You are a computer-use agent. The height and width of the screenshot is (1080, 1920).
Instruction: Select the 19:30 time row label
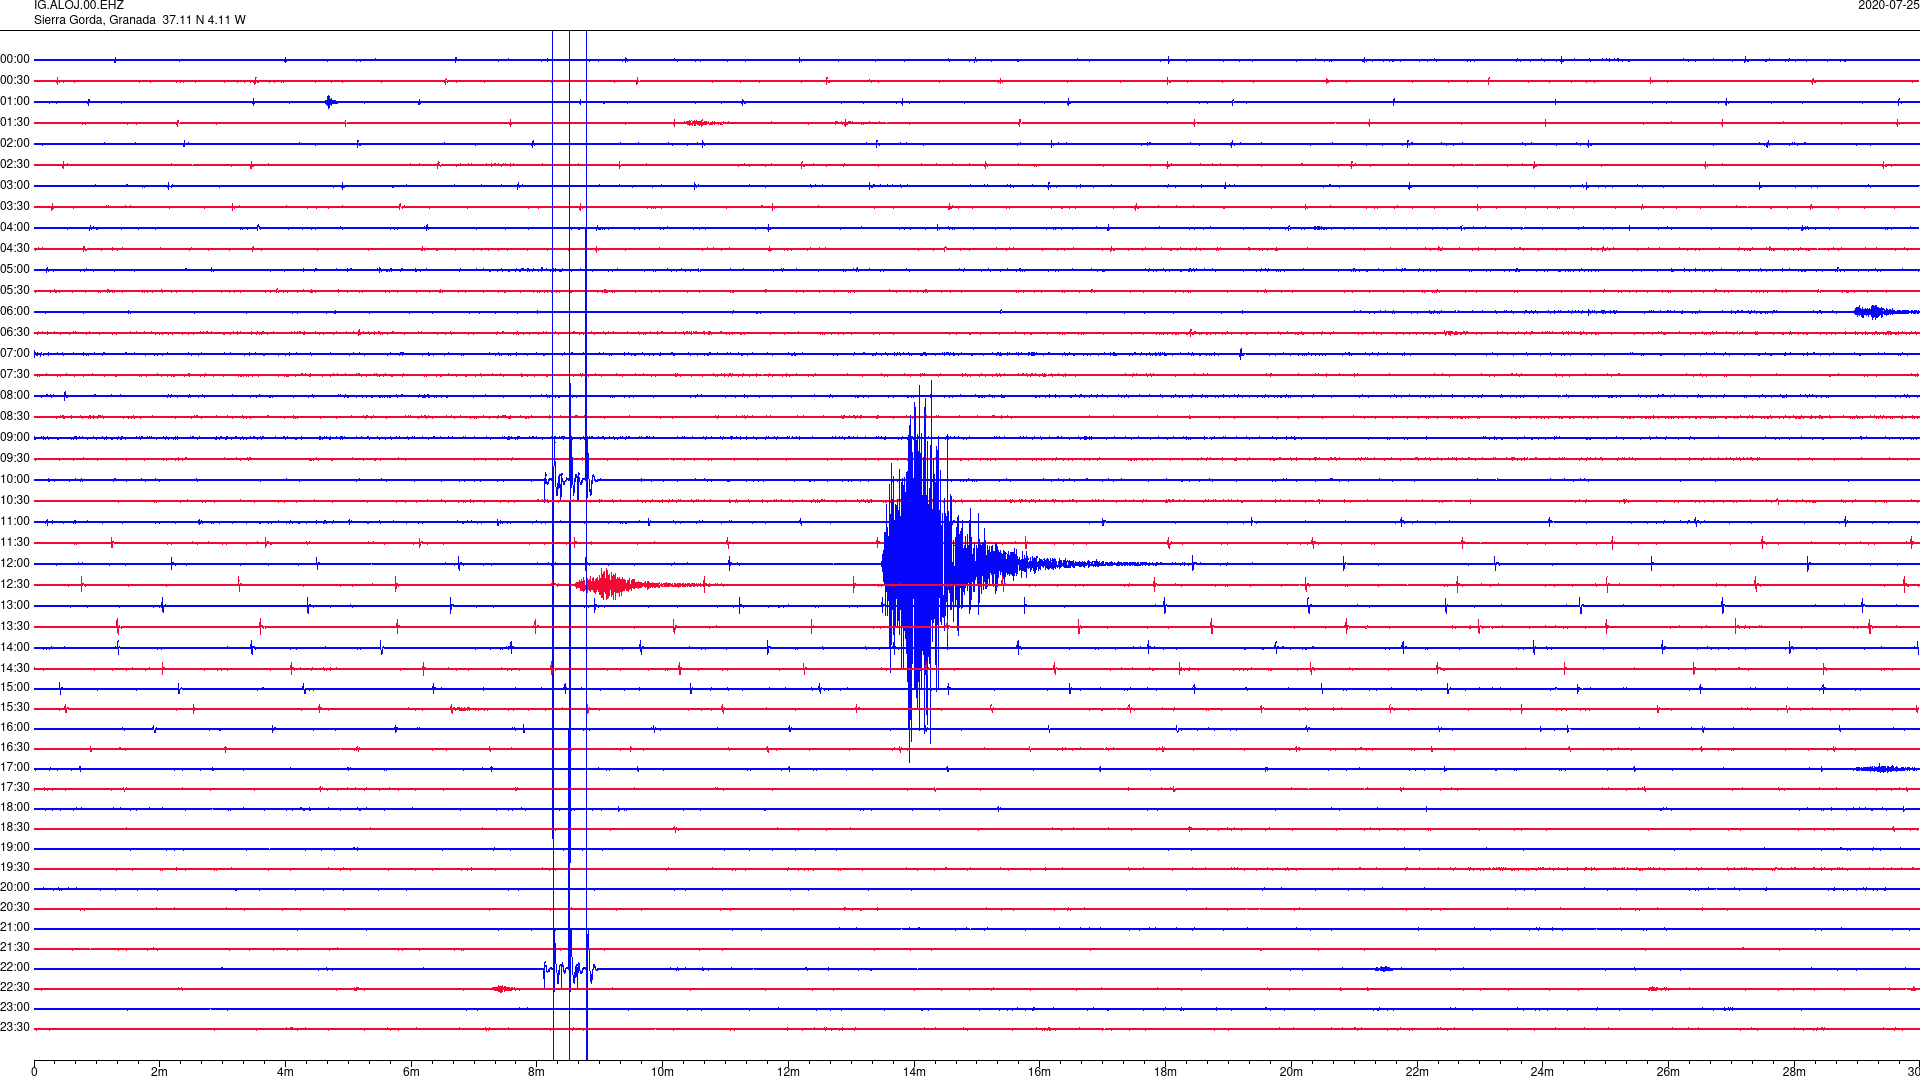[15, 868]
